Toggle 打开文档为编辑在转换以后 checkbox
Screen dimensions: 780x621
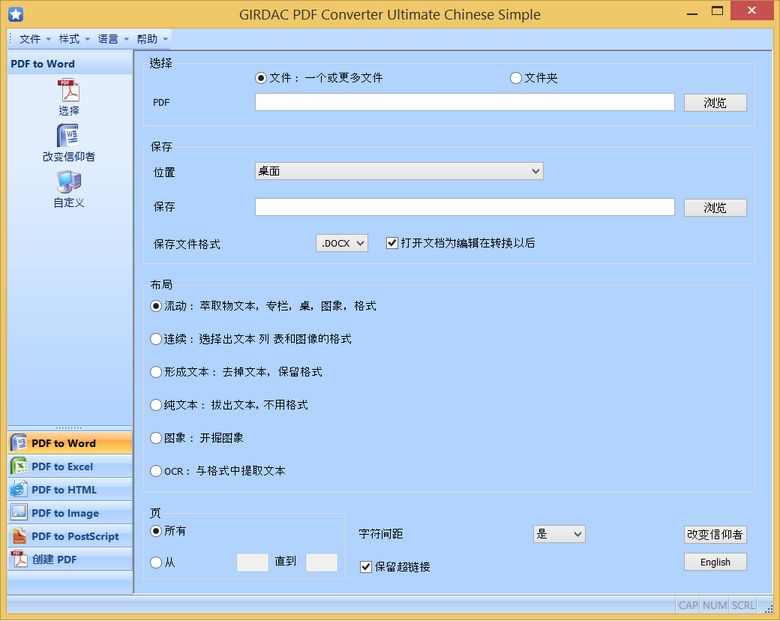(x=460, y=243)
